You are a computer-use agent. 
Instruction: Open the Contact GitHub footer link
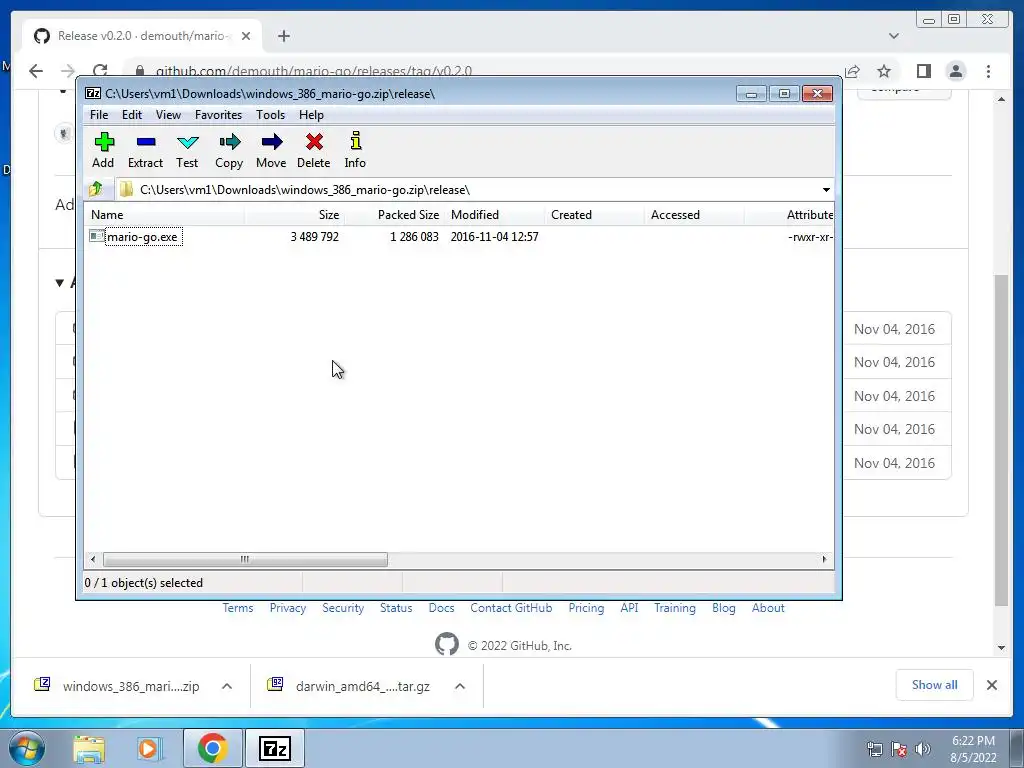coord(511,608)
